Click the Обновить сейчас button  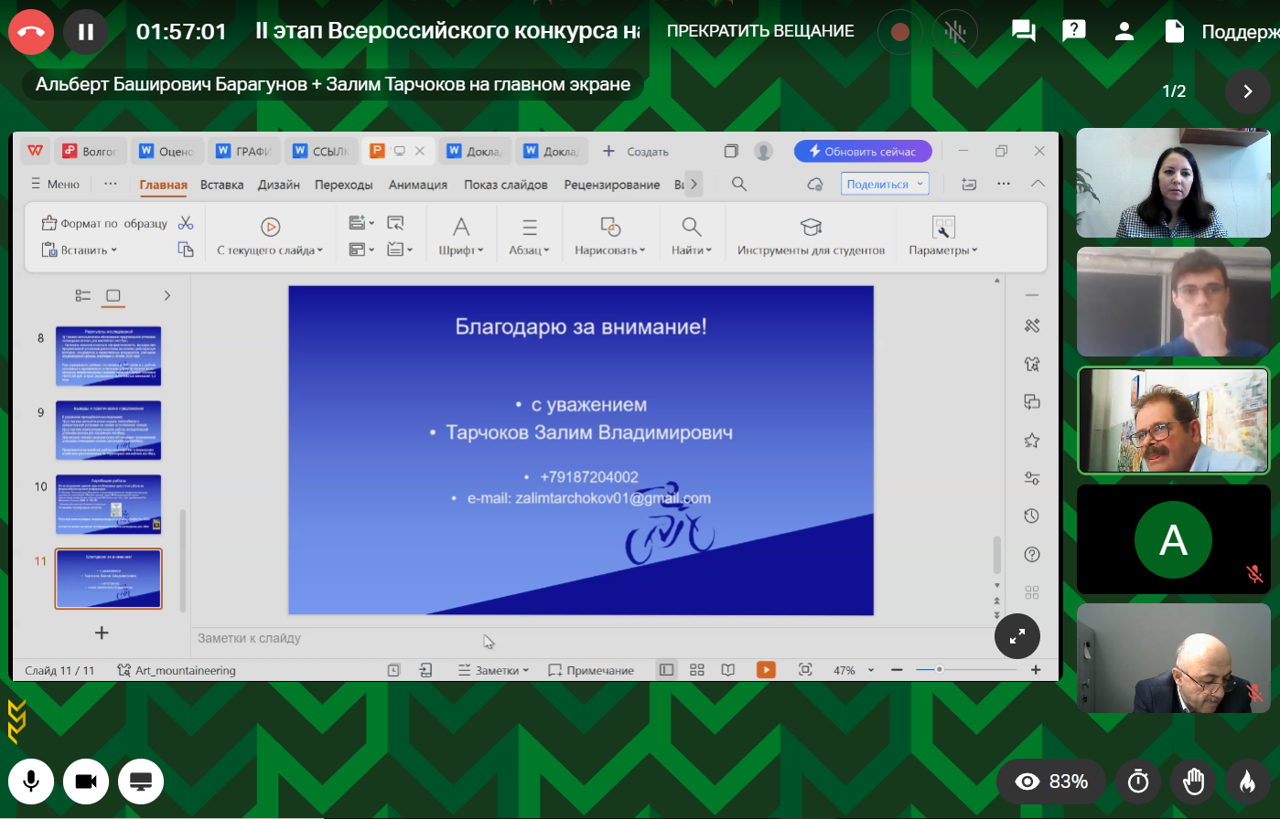pyautogui.click(x=863, y=152)
